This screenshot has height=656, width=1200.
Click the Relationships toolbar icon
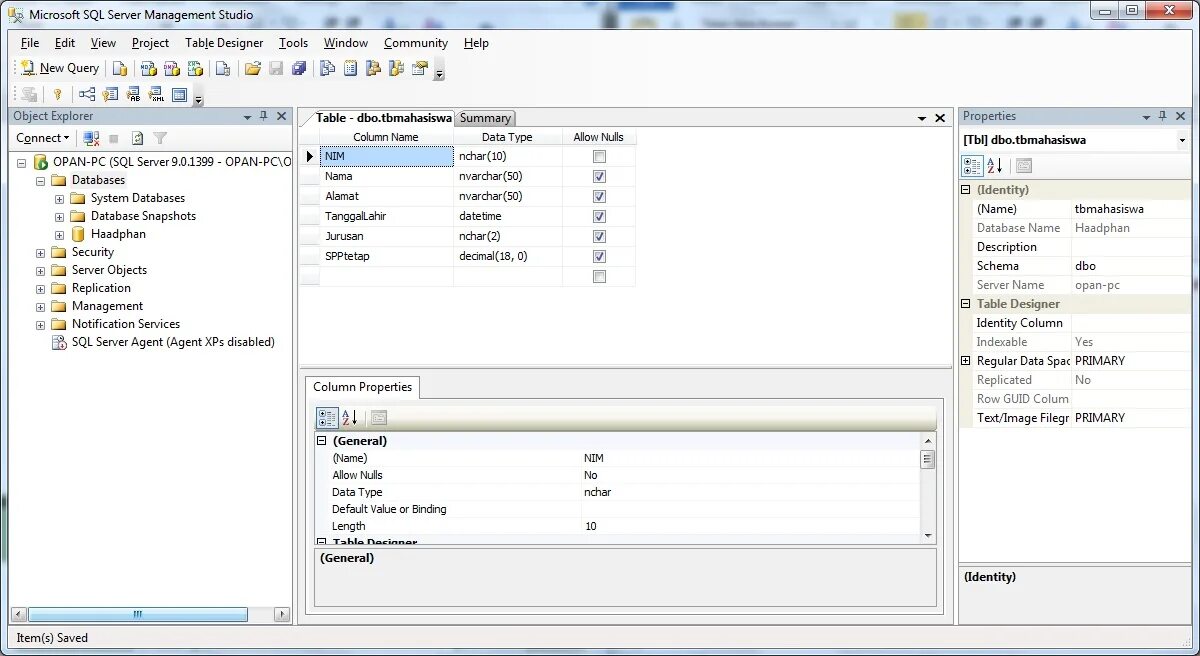87,94
